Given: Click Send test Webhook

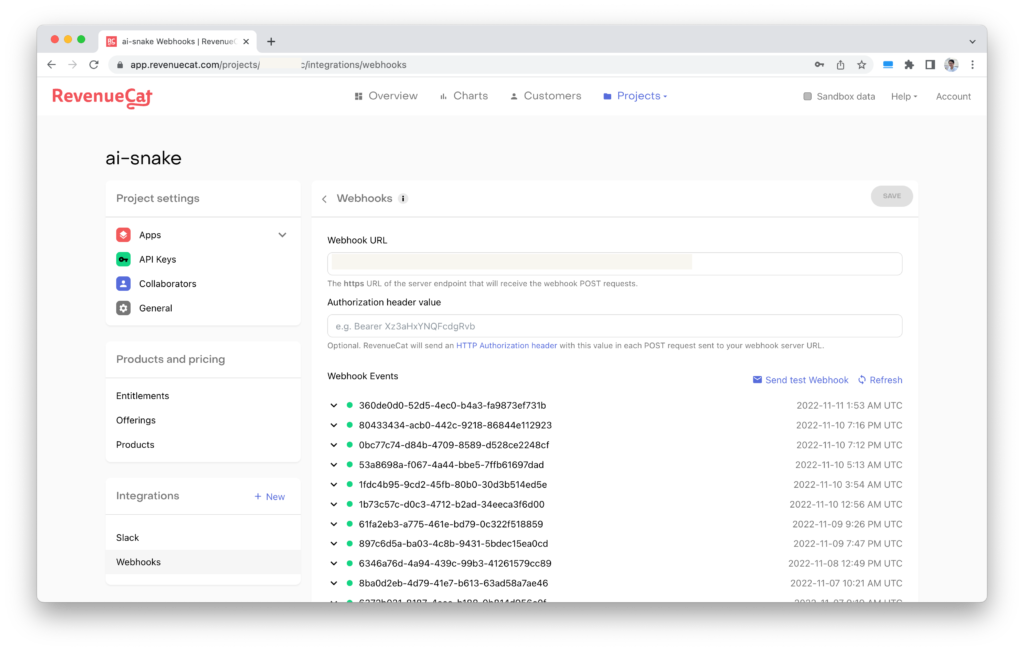Looking at the screenshot, I should tap(801, 380).
